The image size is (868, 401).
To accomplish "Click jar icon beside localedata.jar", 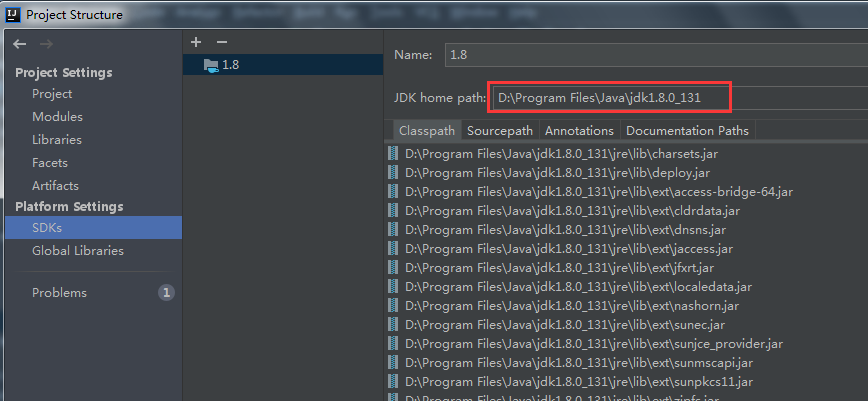I will click(x=393, y=287).
